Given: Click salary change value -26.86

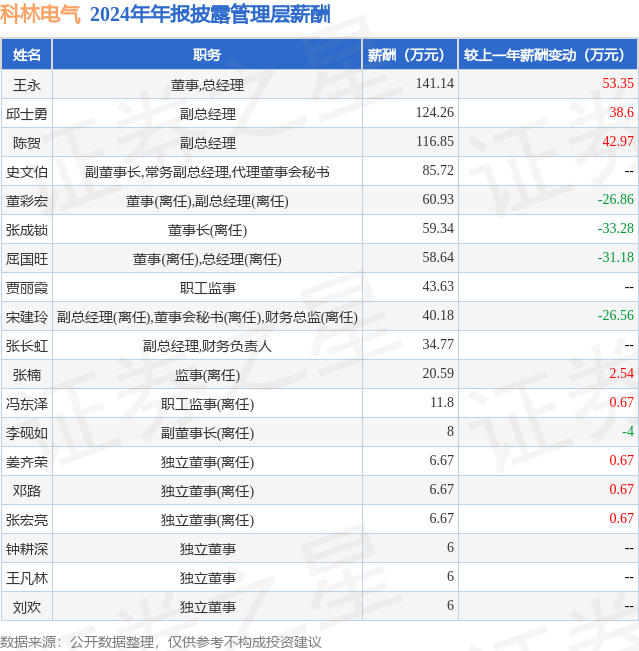Looking at the screenshot, I should coord(616,200).
